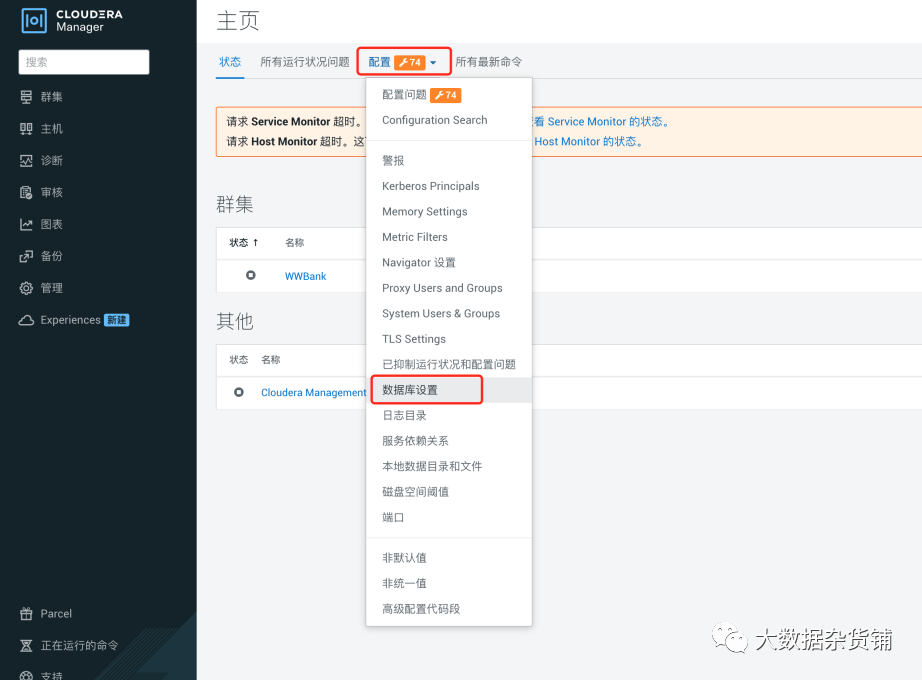This screenshot has width=922, height=680.
Task: Click the 74 badge beside 配置问题
Action: click(446, 95)
